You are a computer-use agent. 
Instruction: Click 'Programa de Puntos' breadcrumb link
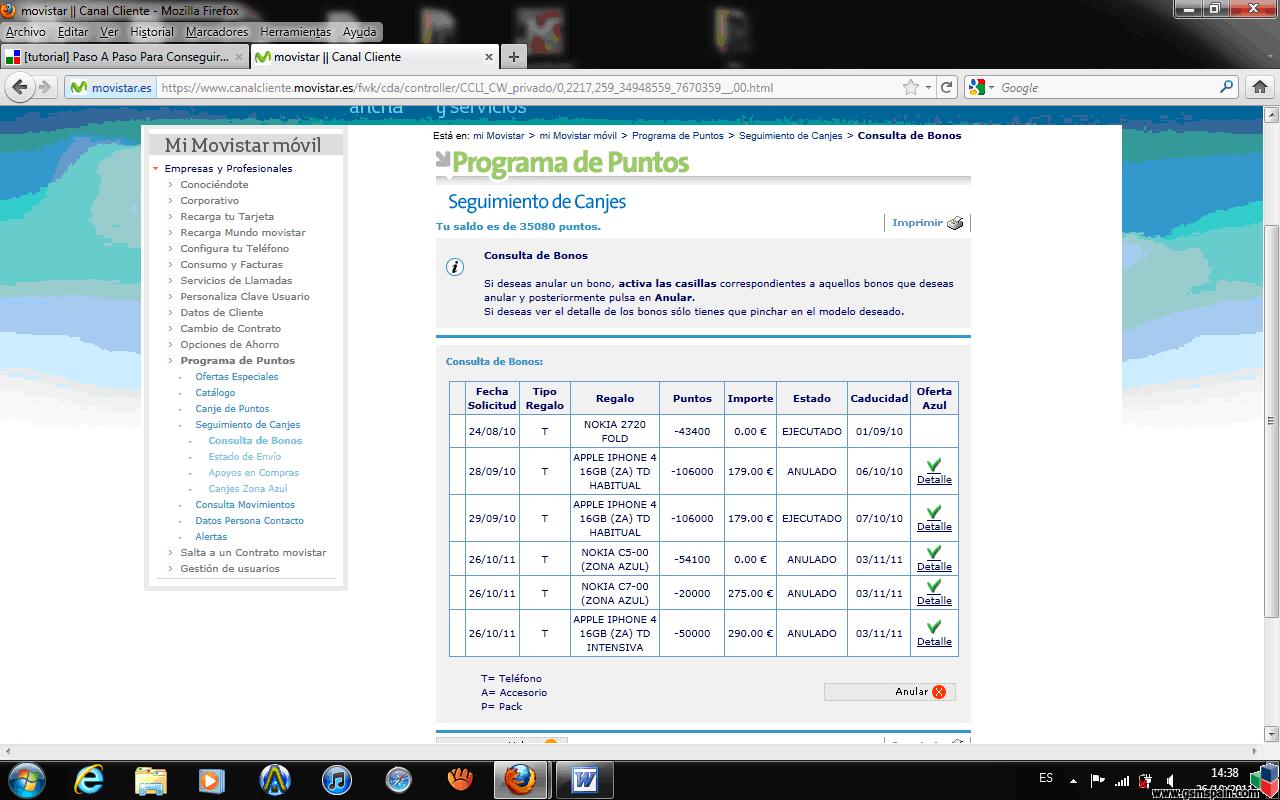pos(678,135)
